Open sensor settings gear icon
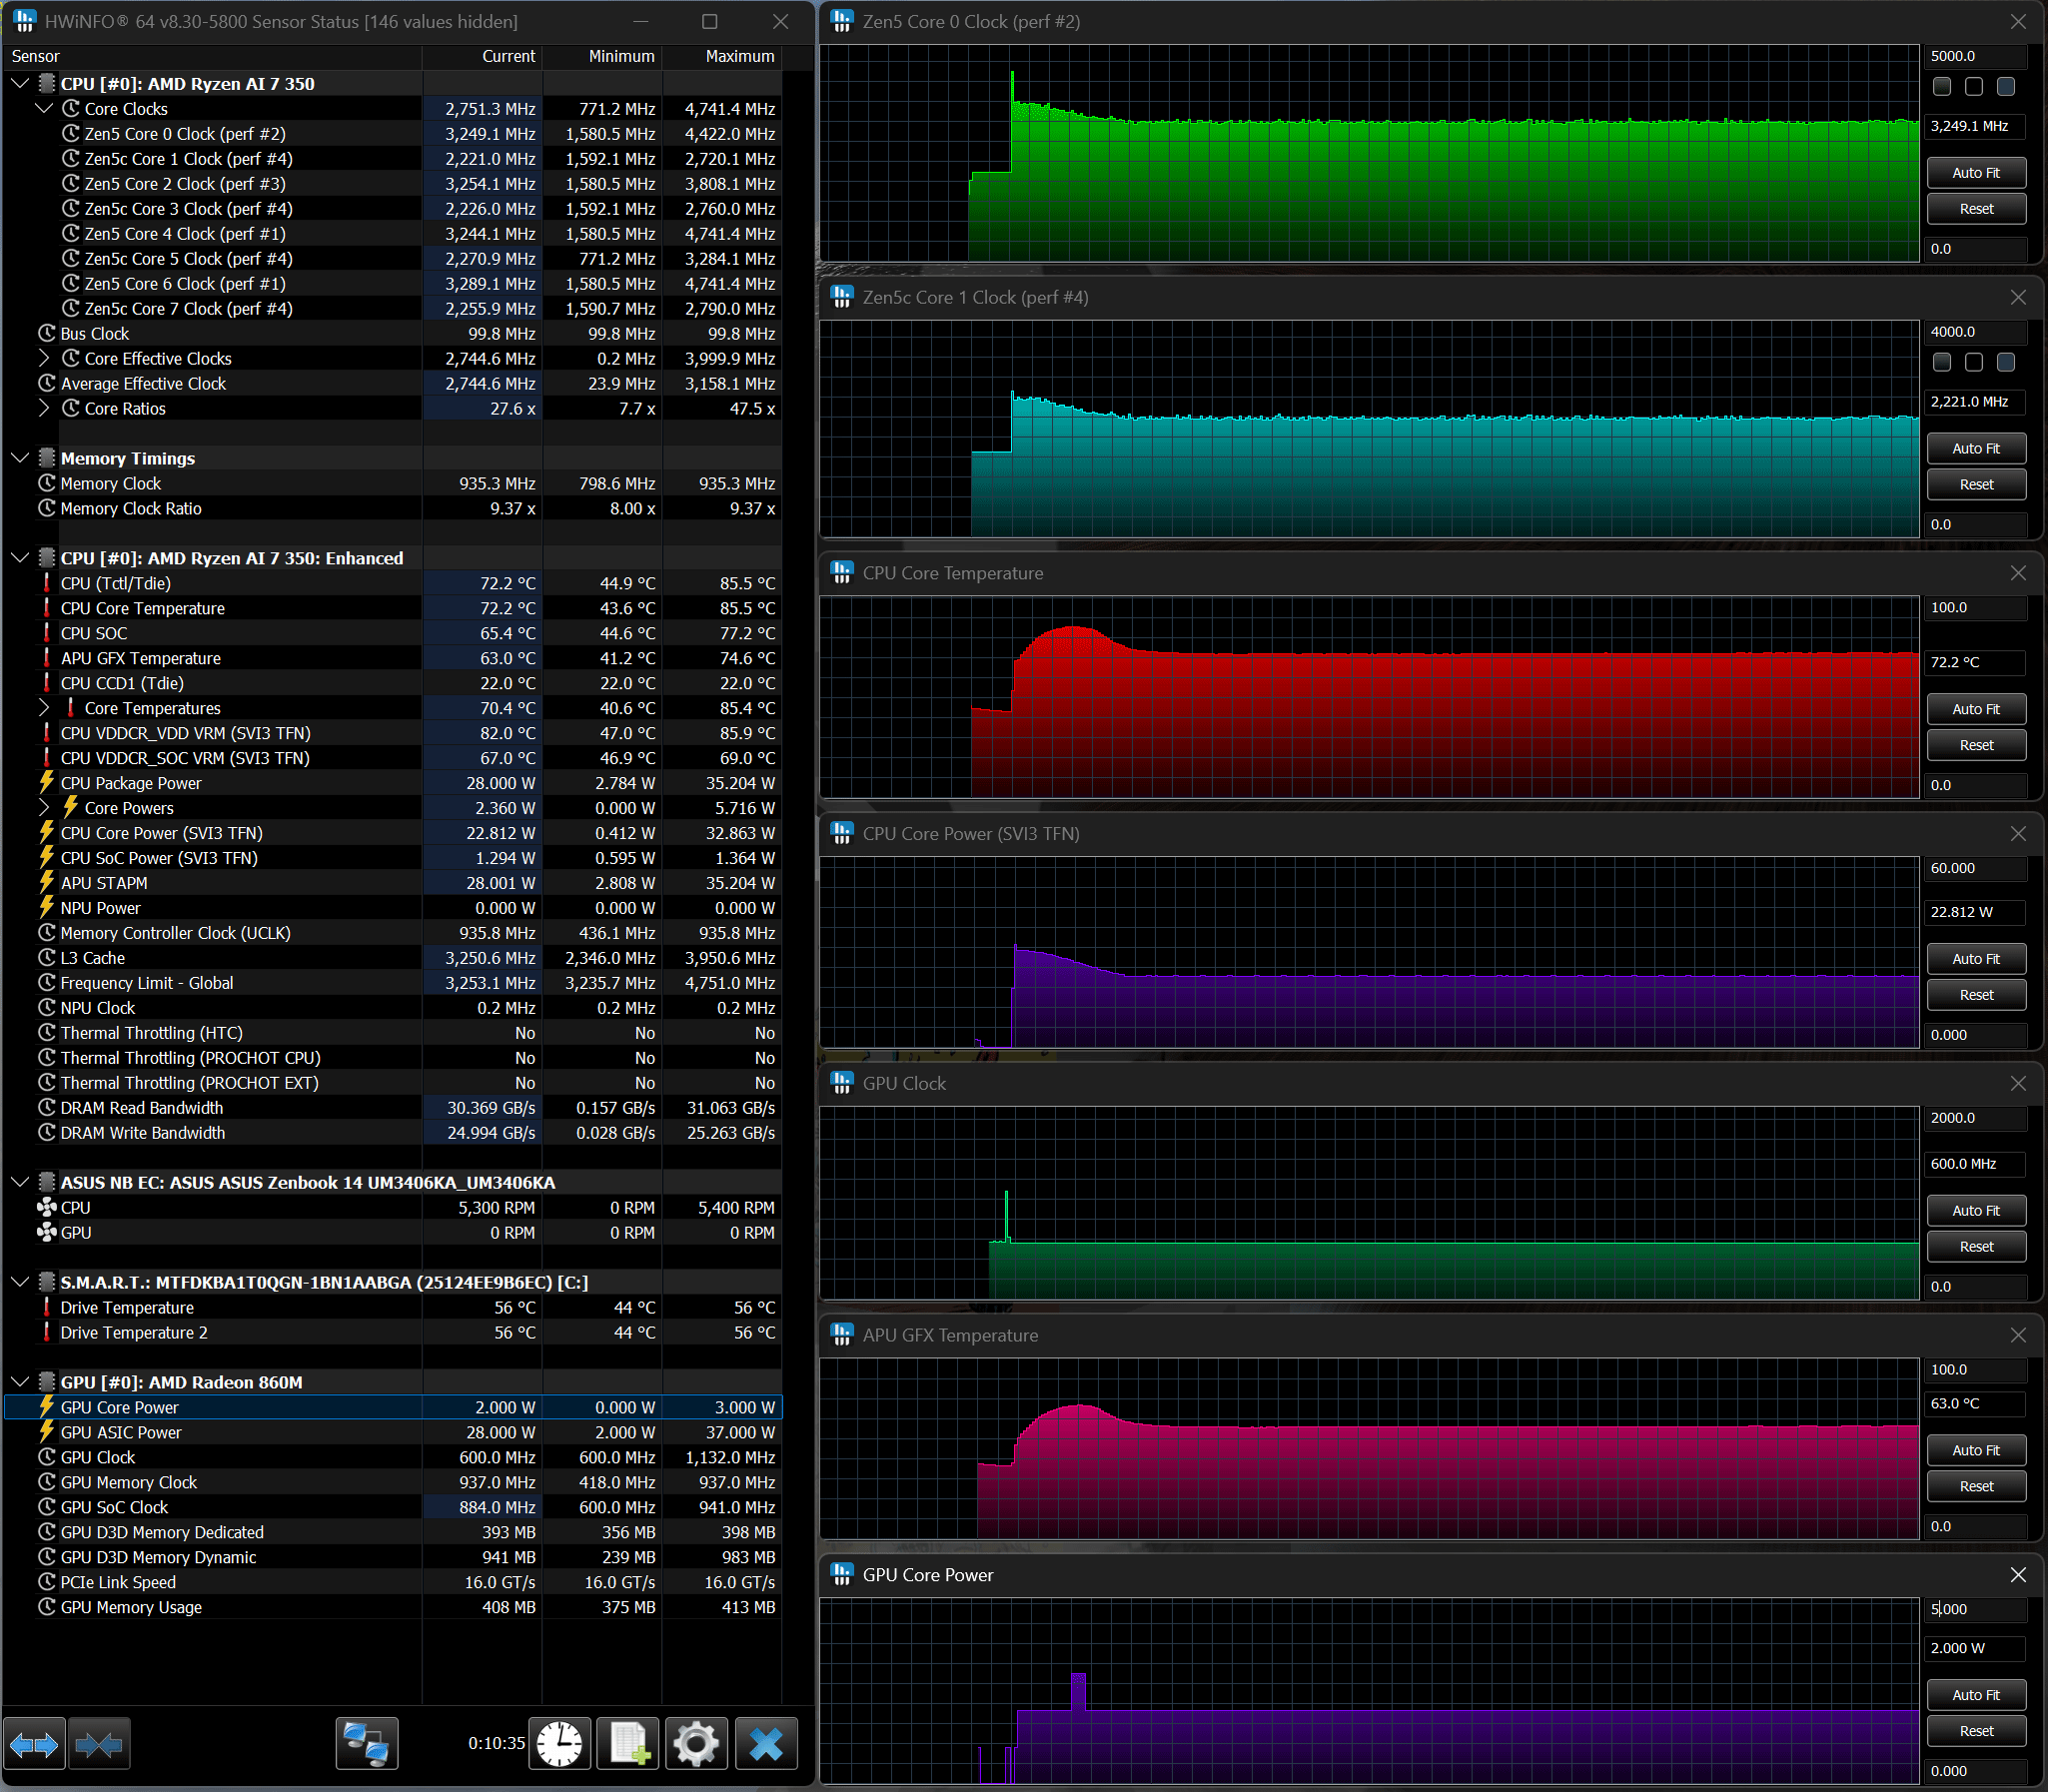 (x=696, y=1745)
